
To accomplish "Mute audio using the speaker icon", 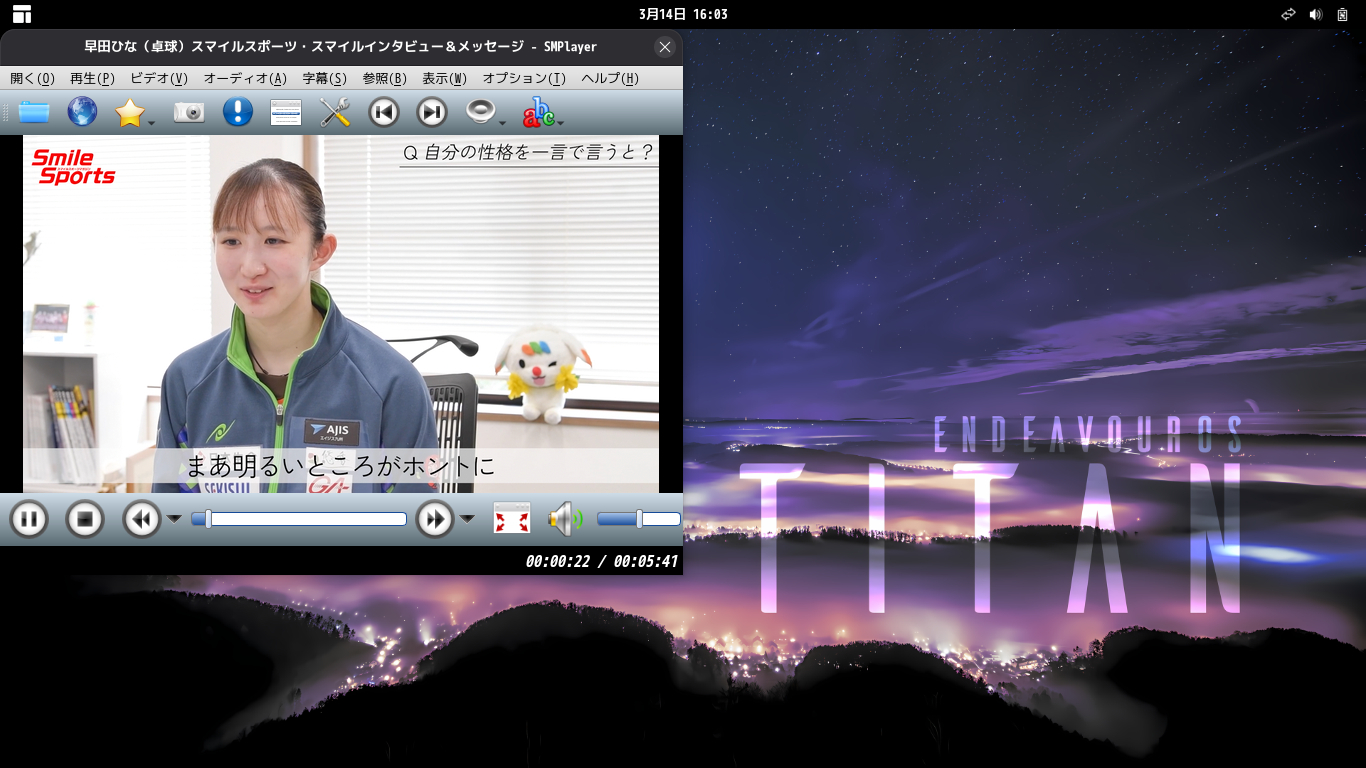I will 565,519.
